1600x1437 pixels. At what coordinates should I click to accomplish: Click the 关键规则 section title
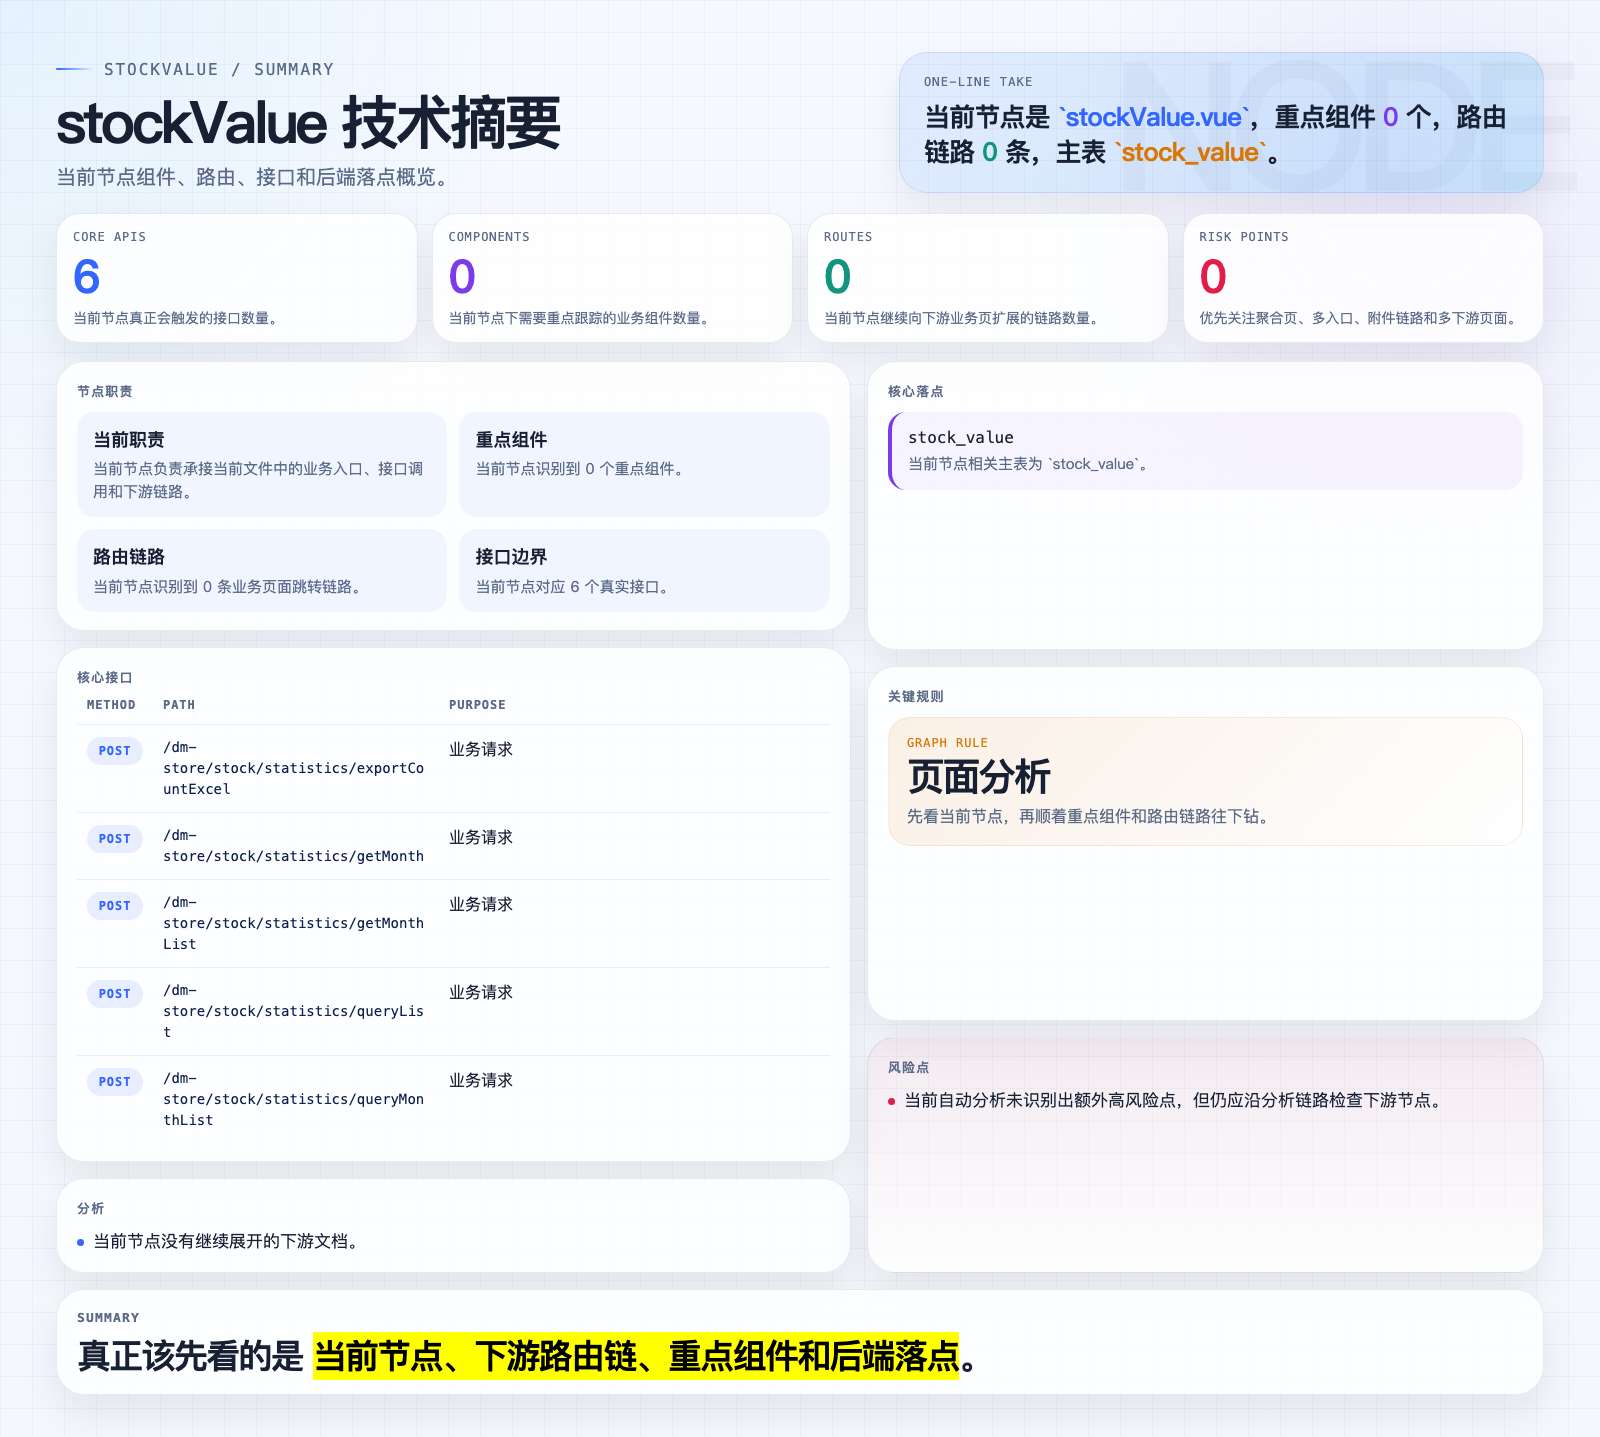click(x=916, y=696)
